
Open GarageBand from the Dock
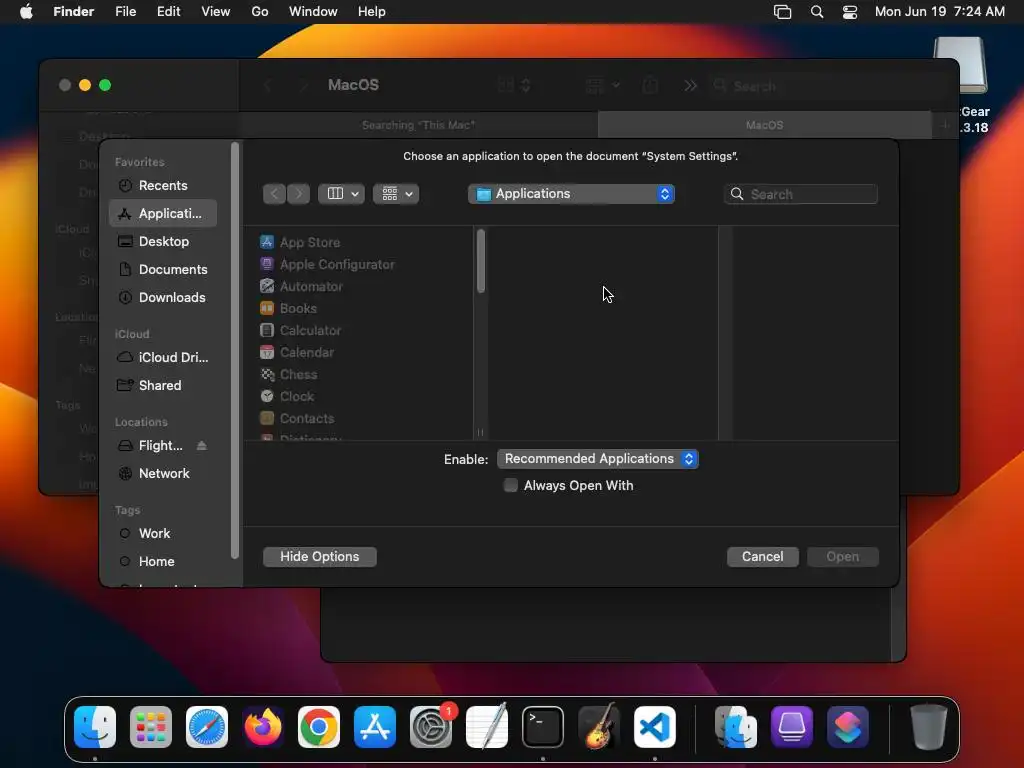tap(599, 727)
